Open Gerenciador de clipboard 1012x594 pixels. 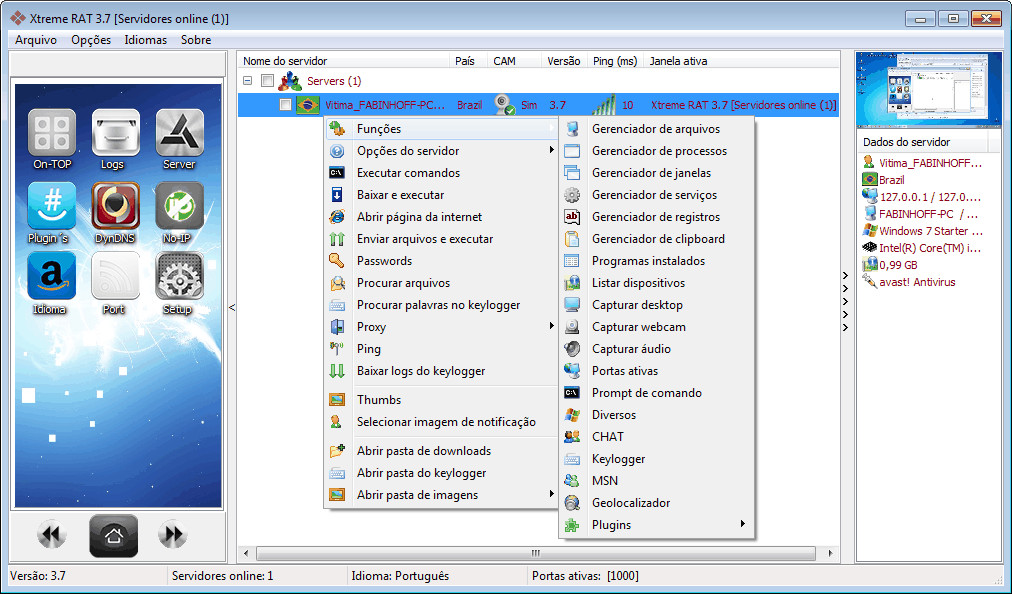click(656, 239)
